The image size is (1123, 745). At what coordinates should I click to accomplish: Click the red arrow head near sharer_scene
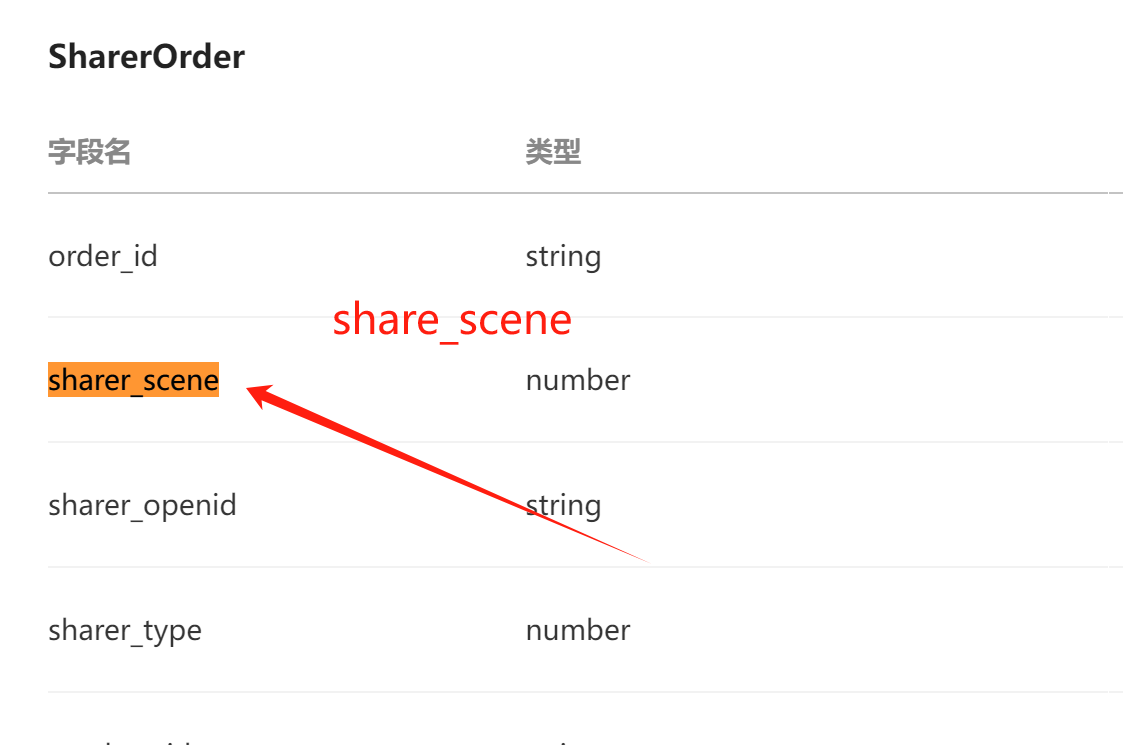259,394
